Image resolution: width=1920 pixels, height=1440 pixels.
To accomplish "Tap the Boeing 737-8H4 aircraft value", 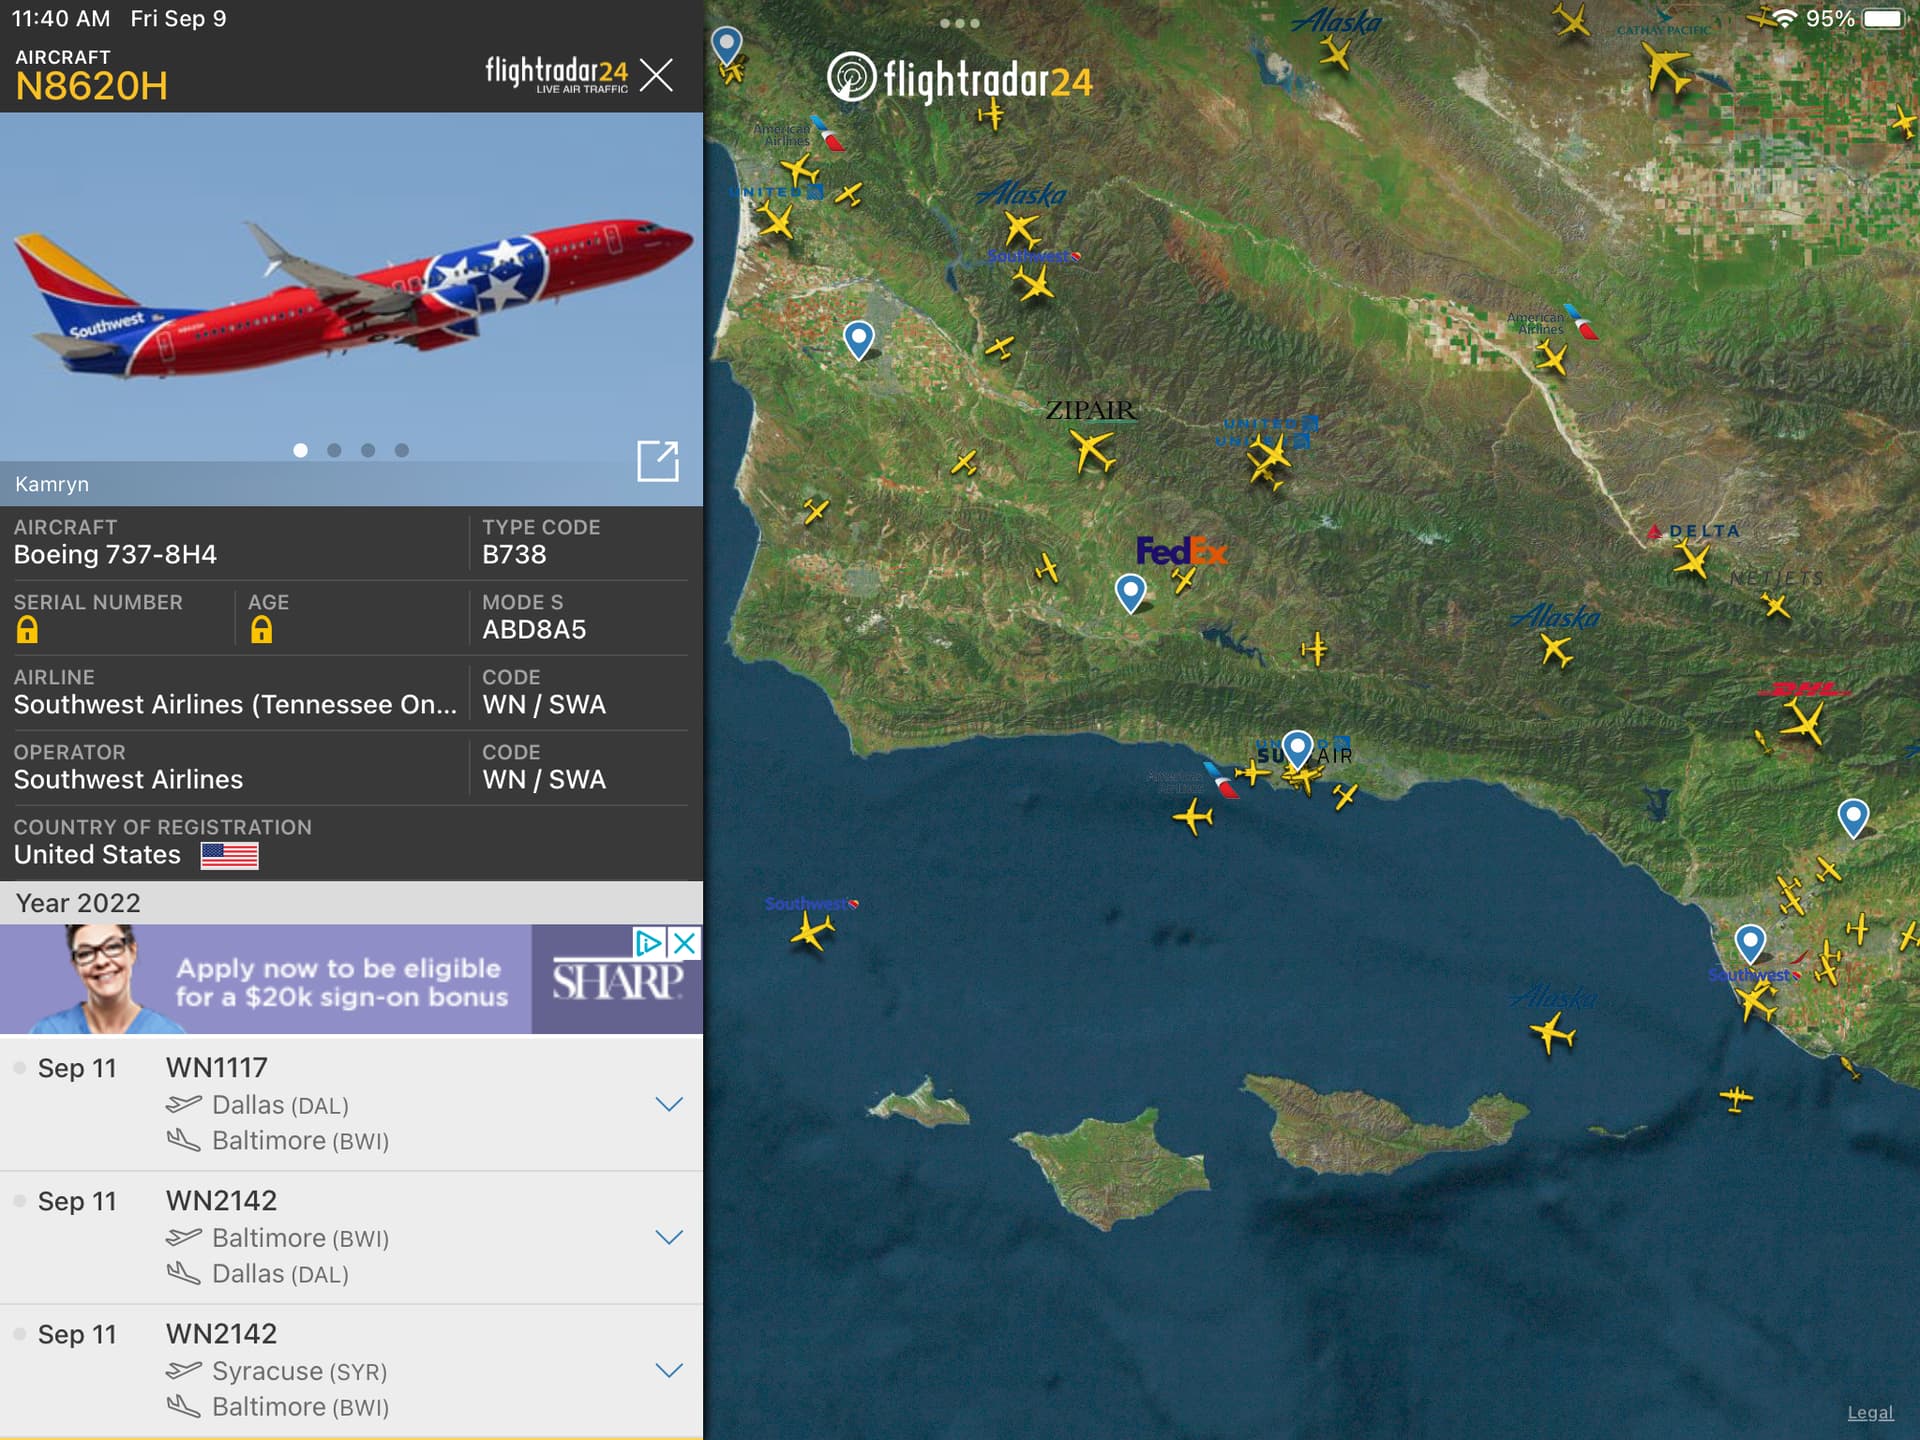I will pyautogui.click(x=115, y=555).
